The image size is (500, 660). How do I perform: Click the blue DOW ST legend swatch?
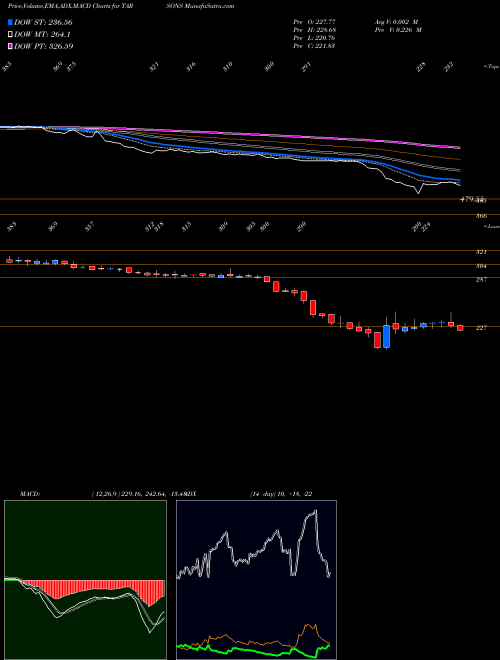point(11,23)
